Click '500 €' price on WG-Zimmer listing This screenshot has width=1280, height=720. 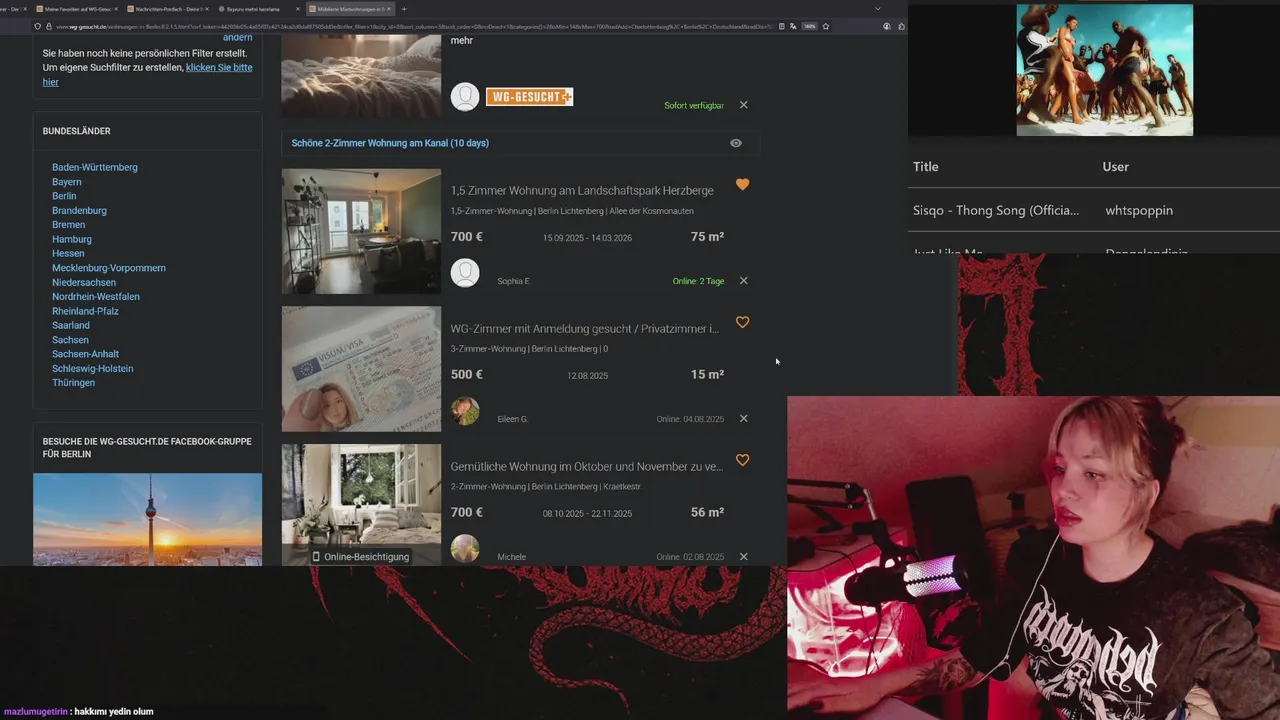(x=467, y=375)
